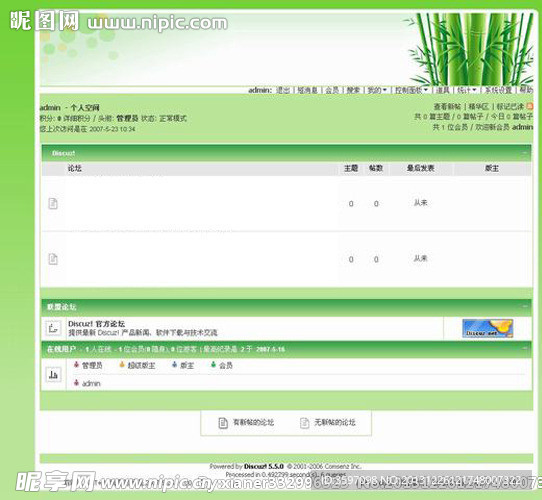
Task: Open the 我的 dropdown menu
Action: point(377,90)
